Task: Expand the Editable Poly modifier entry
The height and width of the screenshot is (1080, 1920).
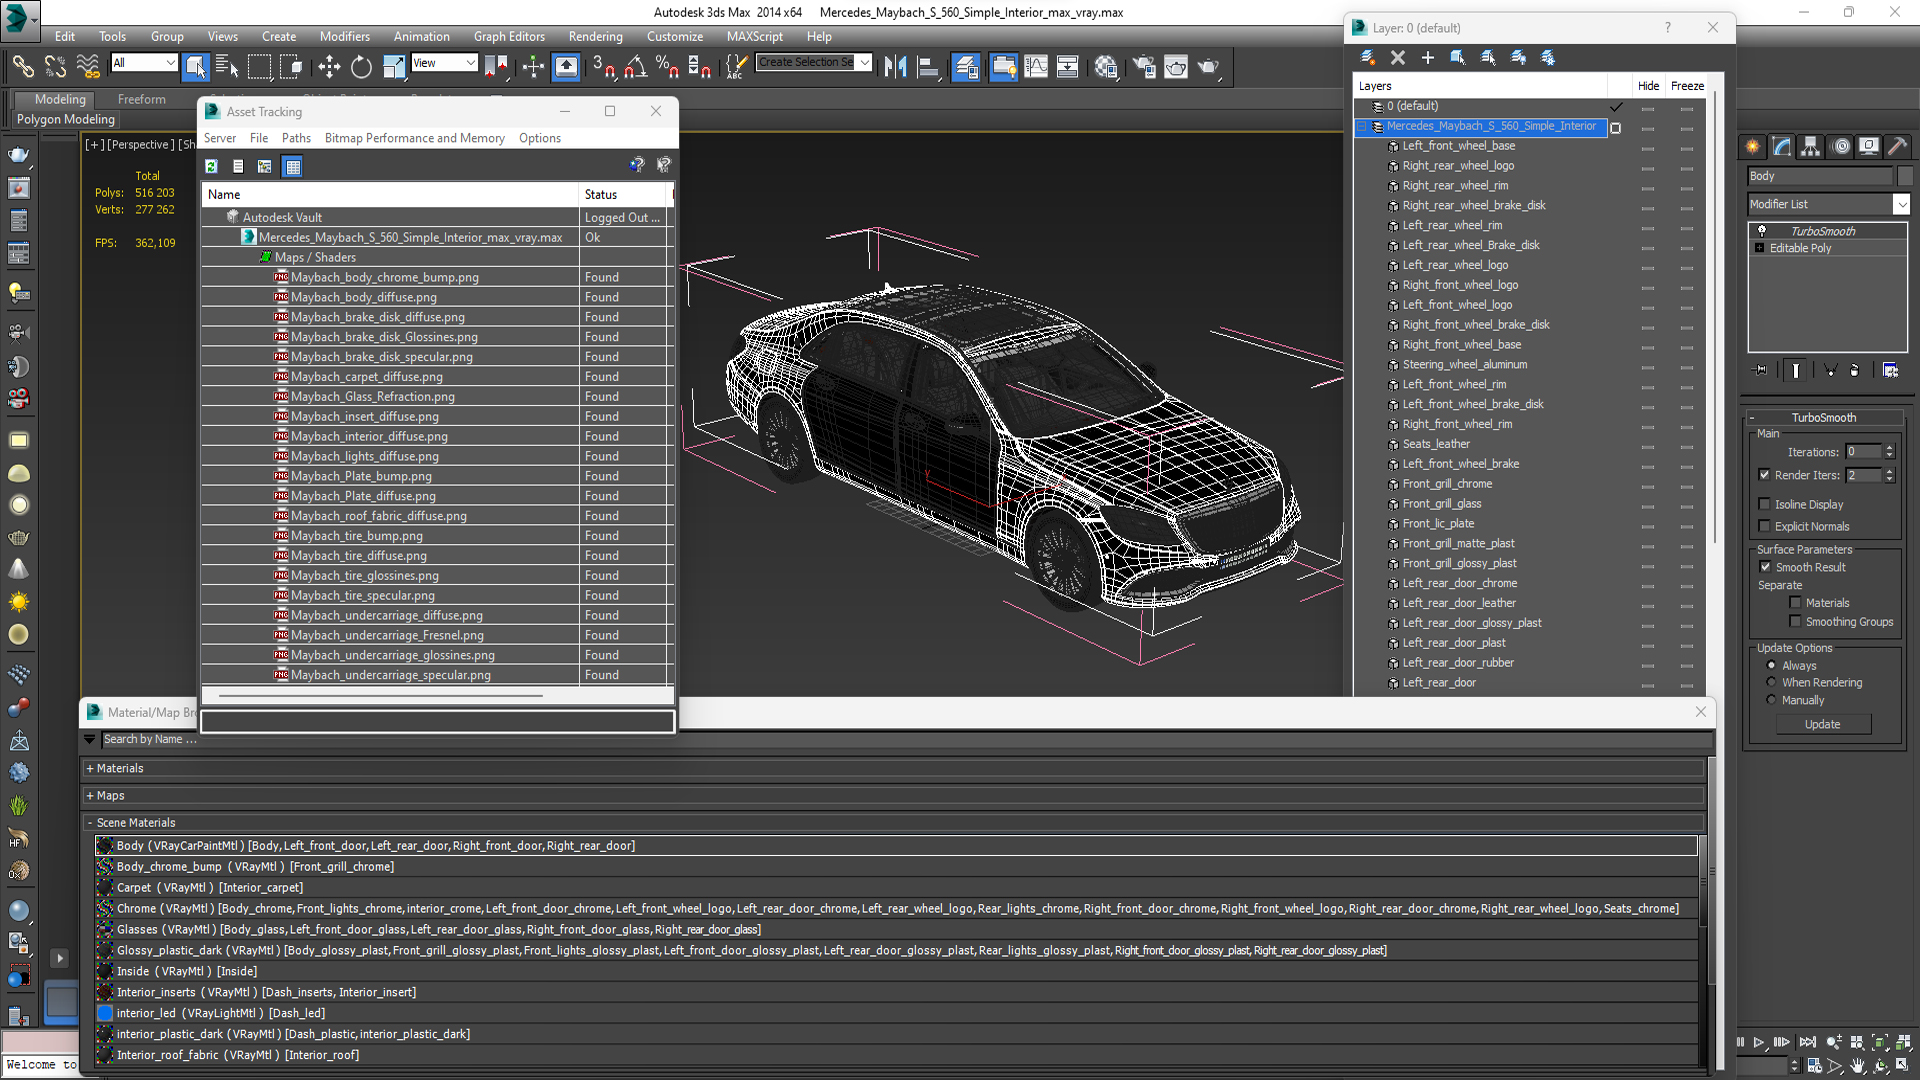Action: tap(1759, 248)
